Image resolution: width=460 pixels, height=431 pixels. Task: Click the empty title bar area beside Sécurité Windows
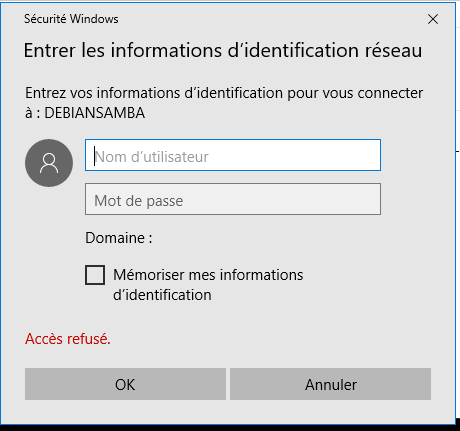(267, 19)
